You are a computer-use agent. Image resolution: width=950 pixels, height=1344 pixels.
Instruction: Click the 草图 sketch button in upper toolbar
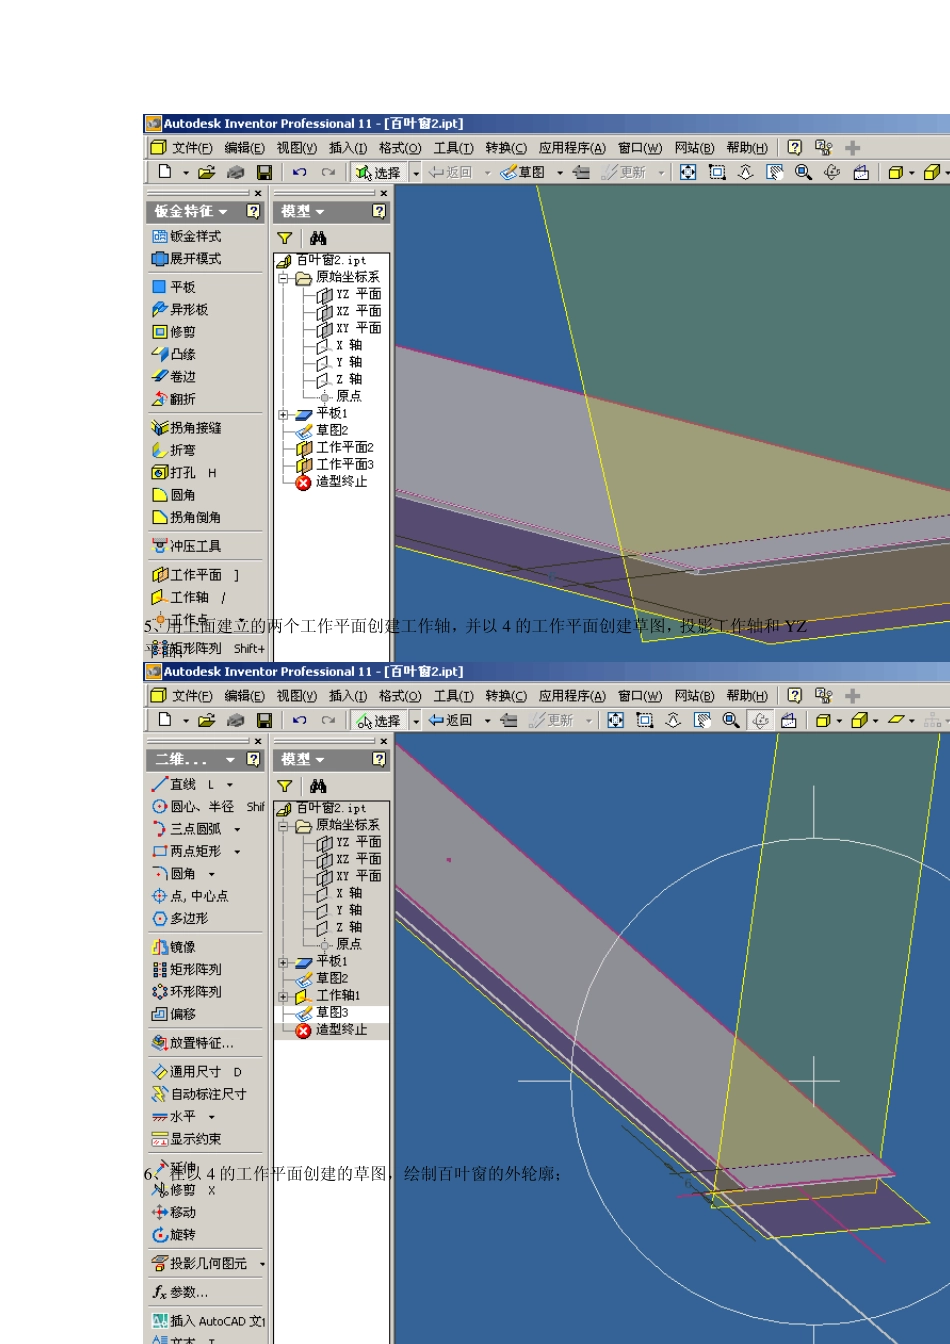(523, 172)
